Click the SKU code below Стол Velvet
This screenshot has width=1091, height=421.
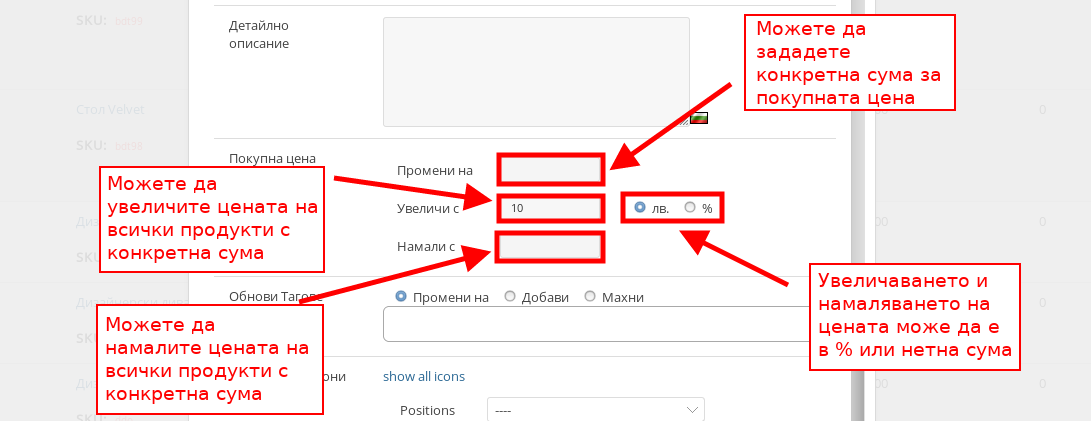129,146
